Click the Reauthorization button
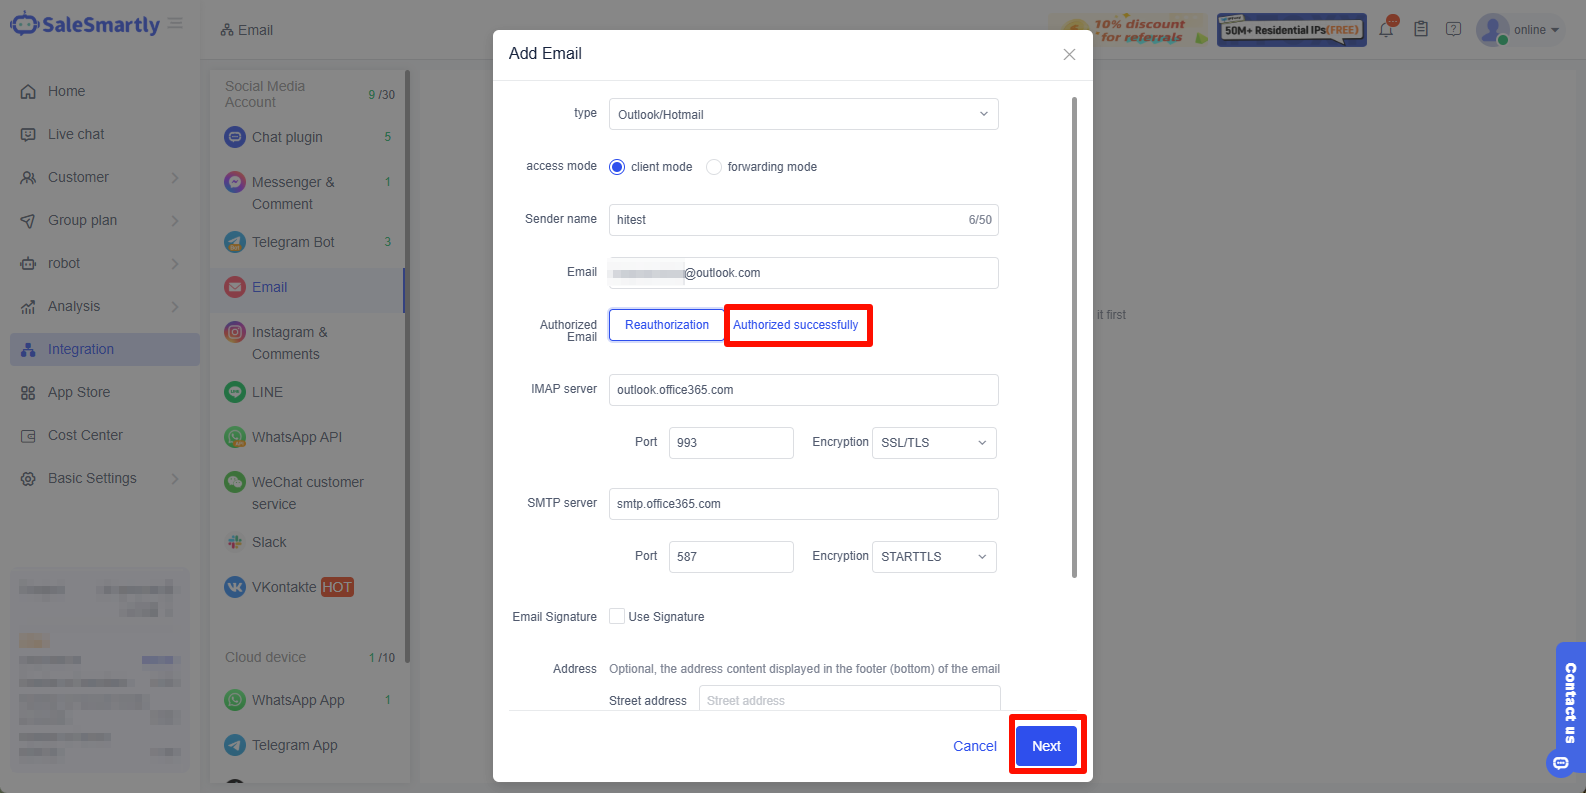This screenshot has width=1586, height=793. tap(666, 325)
